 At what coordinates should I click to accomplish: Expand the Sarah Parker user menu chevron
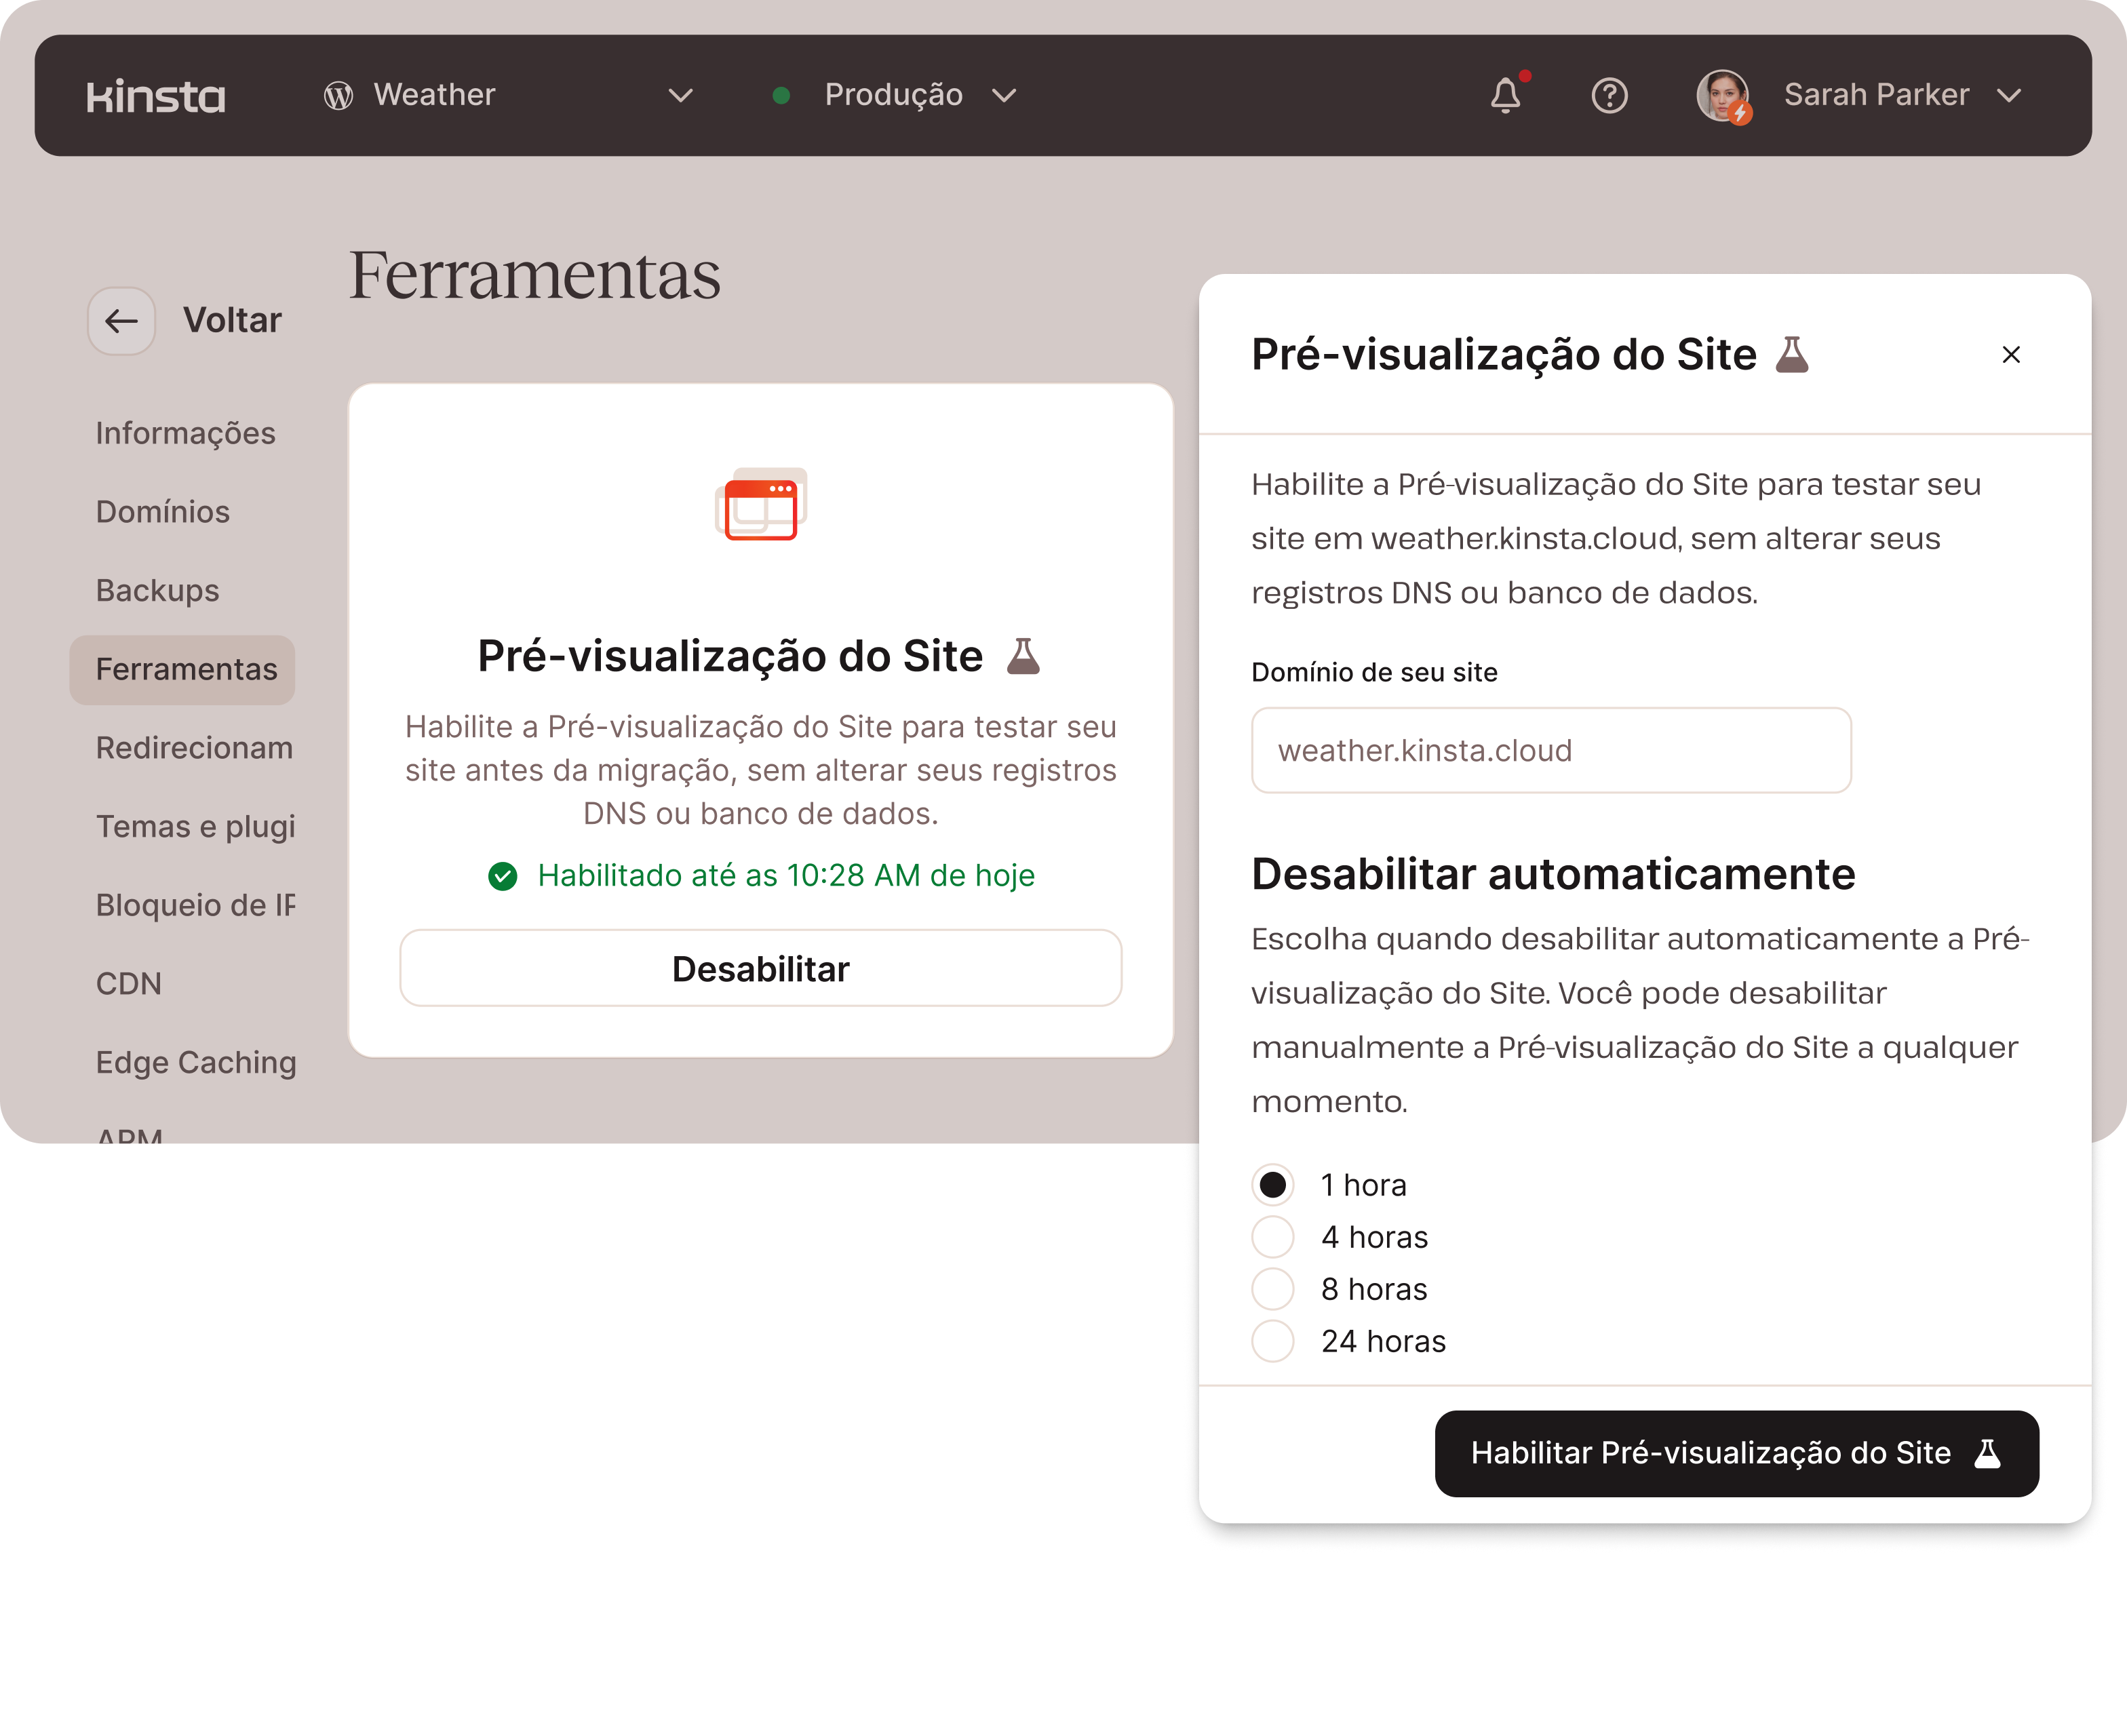tap(2009, 96)
